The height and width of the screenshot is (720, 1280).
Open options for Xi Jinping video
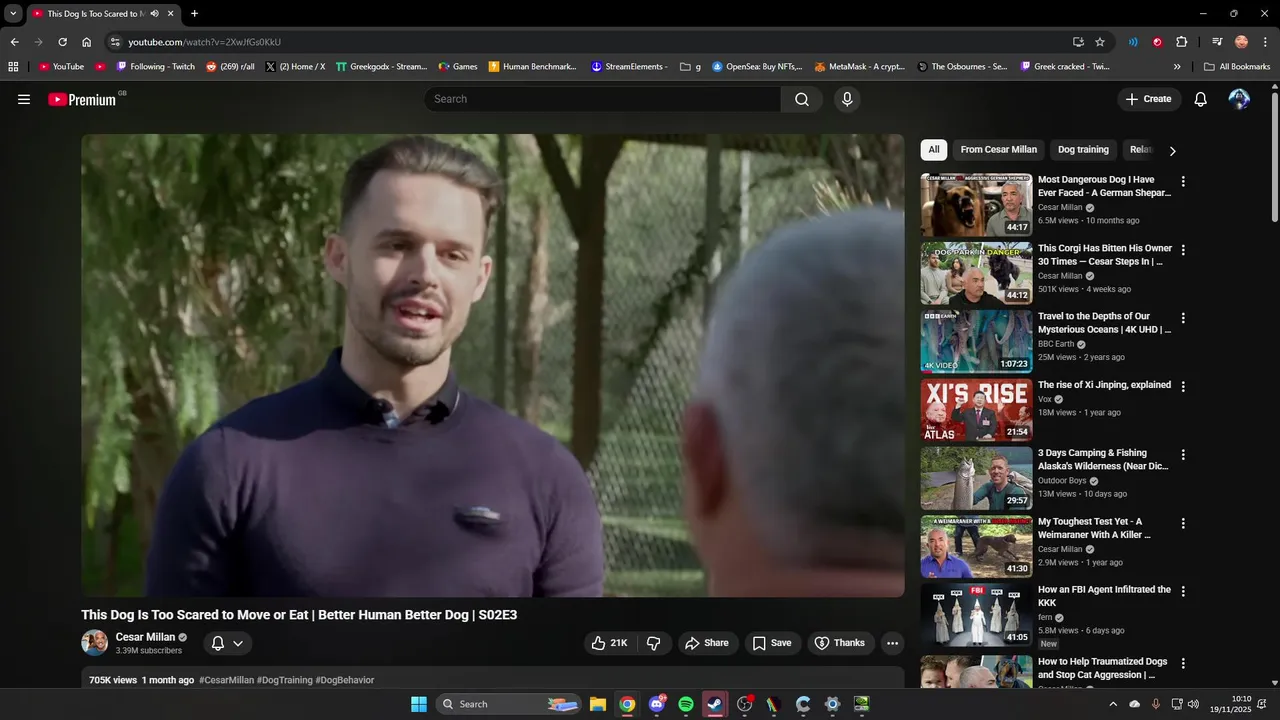point(1183,386)
